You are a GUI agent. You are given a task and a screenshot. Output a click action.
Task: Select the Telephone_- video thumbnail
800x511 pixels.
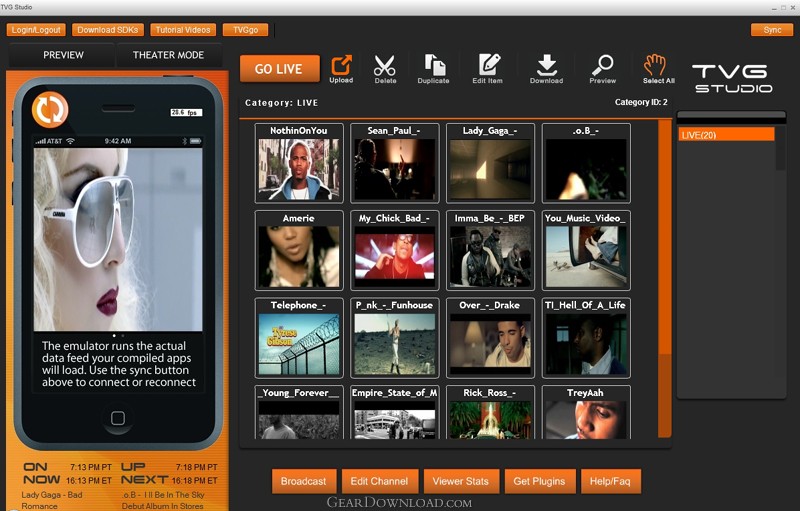pyautogui.click(x=299, y=338)
